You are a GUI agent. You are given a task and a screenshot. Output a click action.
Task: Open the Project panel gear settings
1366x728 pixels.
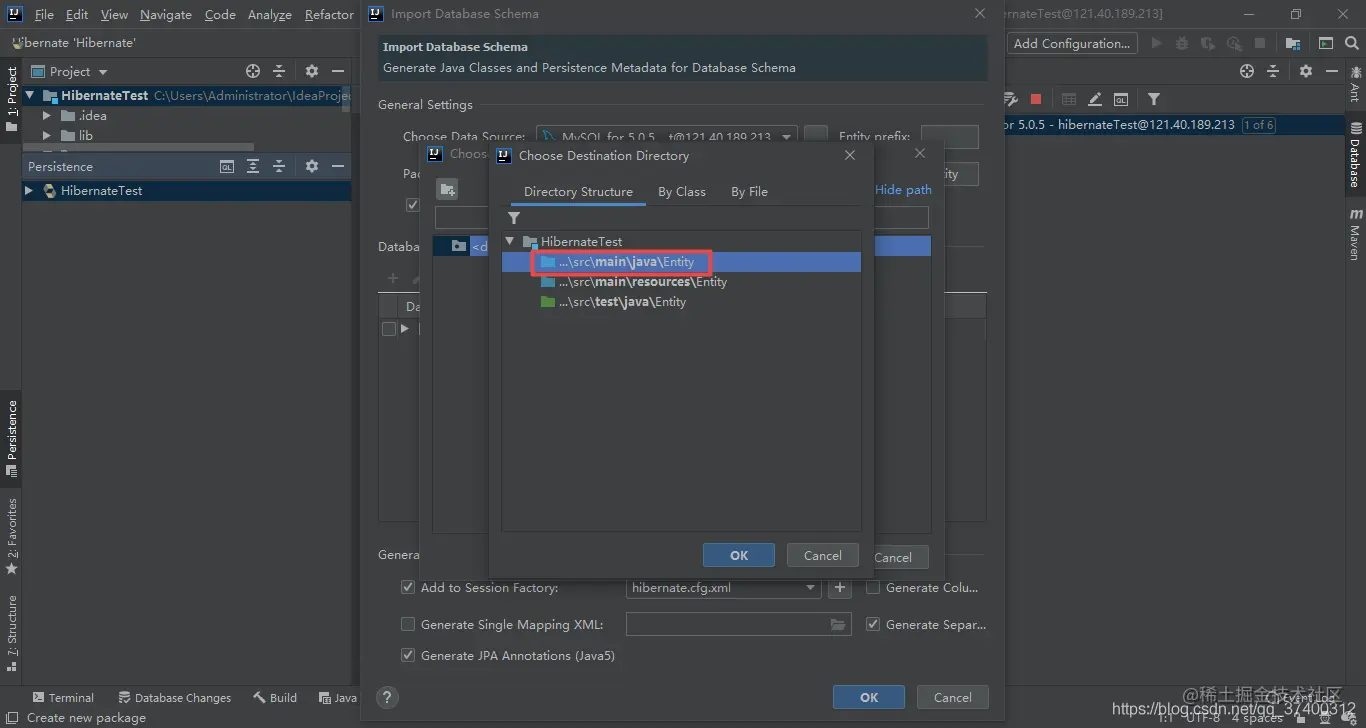pyautogui.click(x=312, y=71)
